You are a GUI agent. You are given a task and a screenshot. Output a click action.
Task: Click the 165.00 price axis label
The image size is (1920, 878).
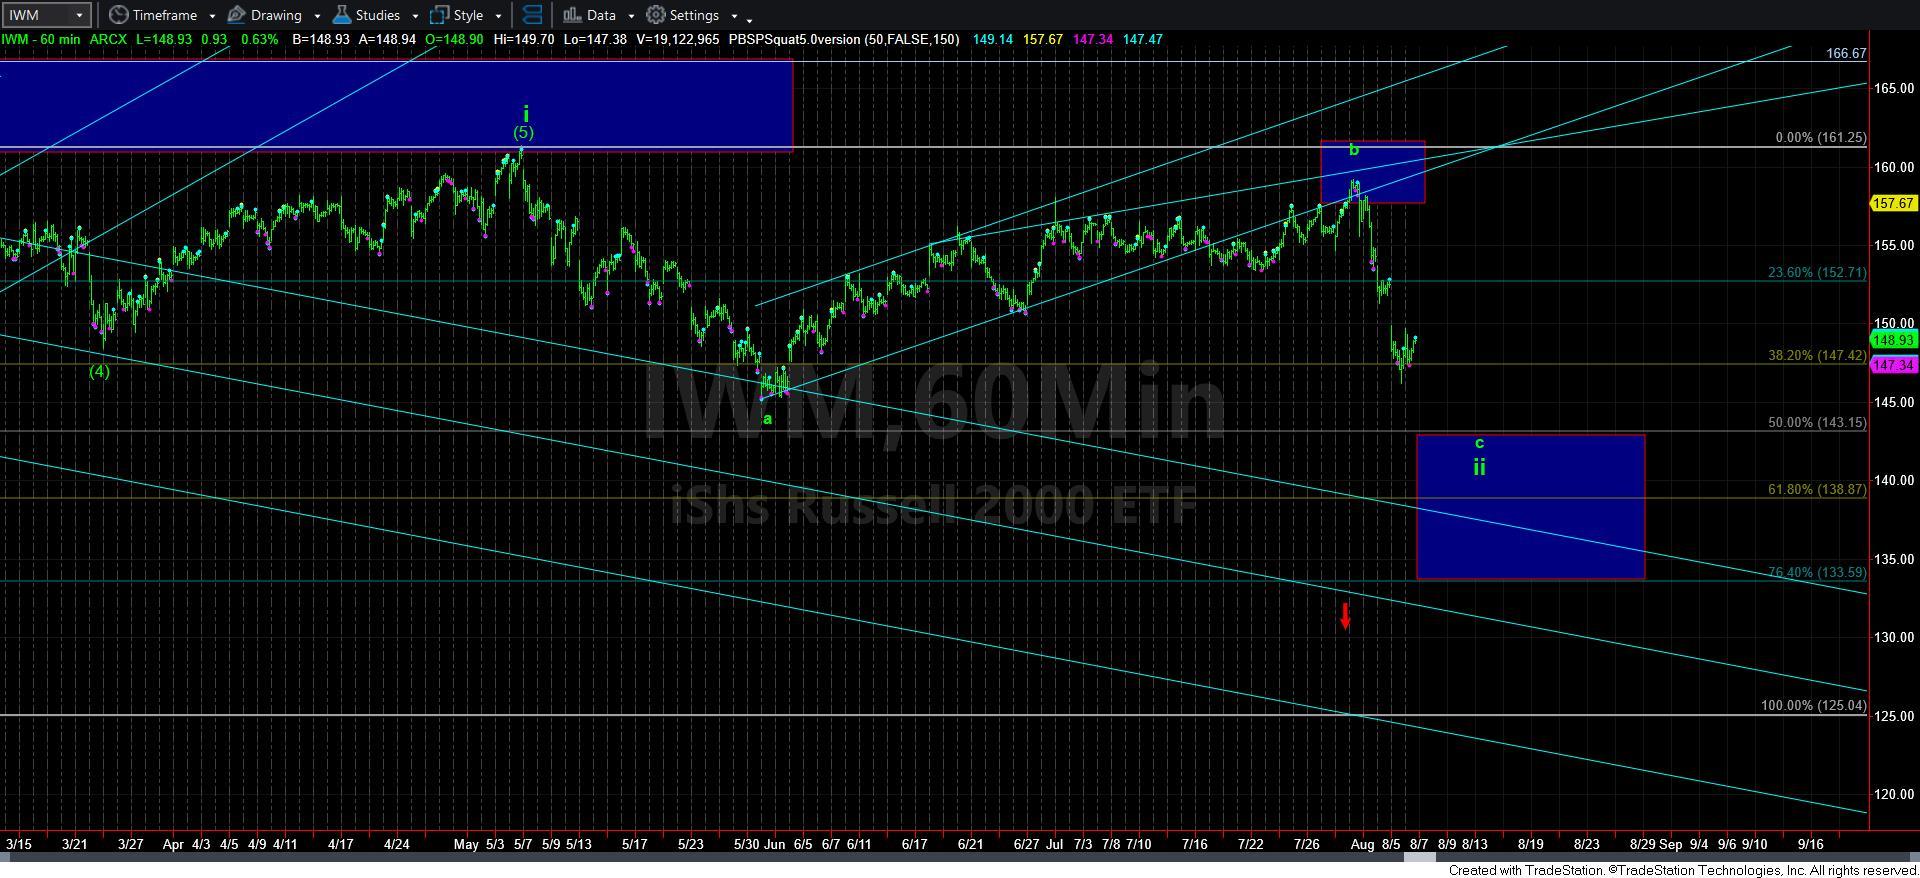point(1894,88)
